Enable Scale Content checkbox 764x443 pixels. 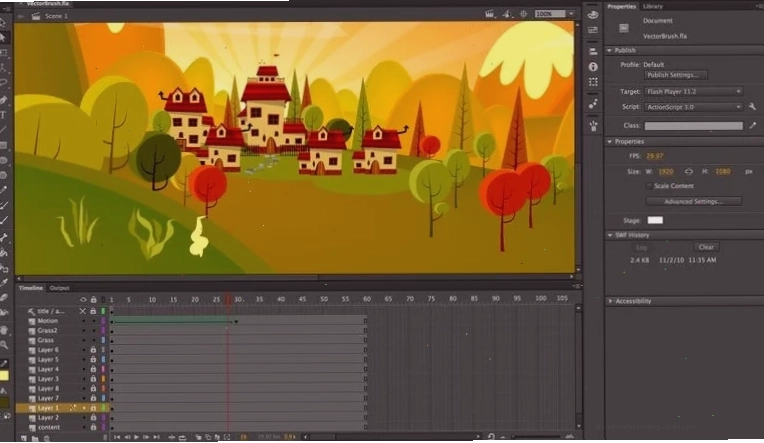649,186
